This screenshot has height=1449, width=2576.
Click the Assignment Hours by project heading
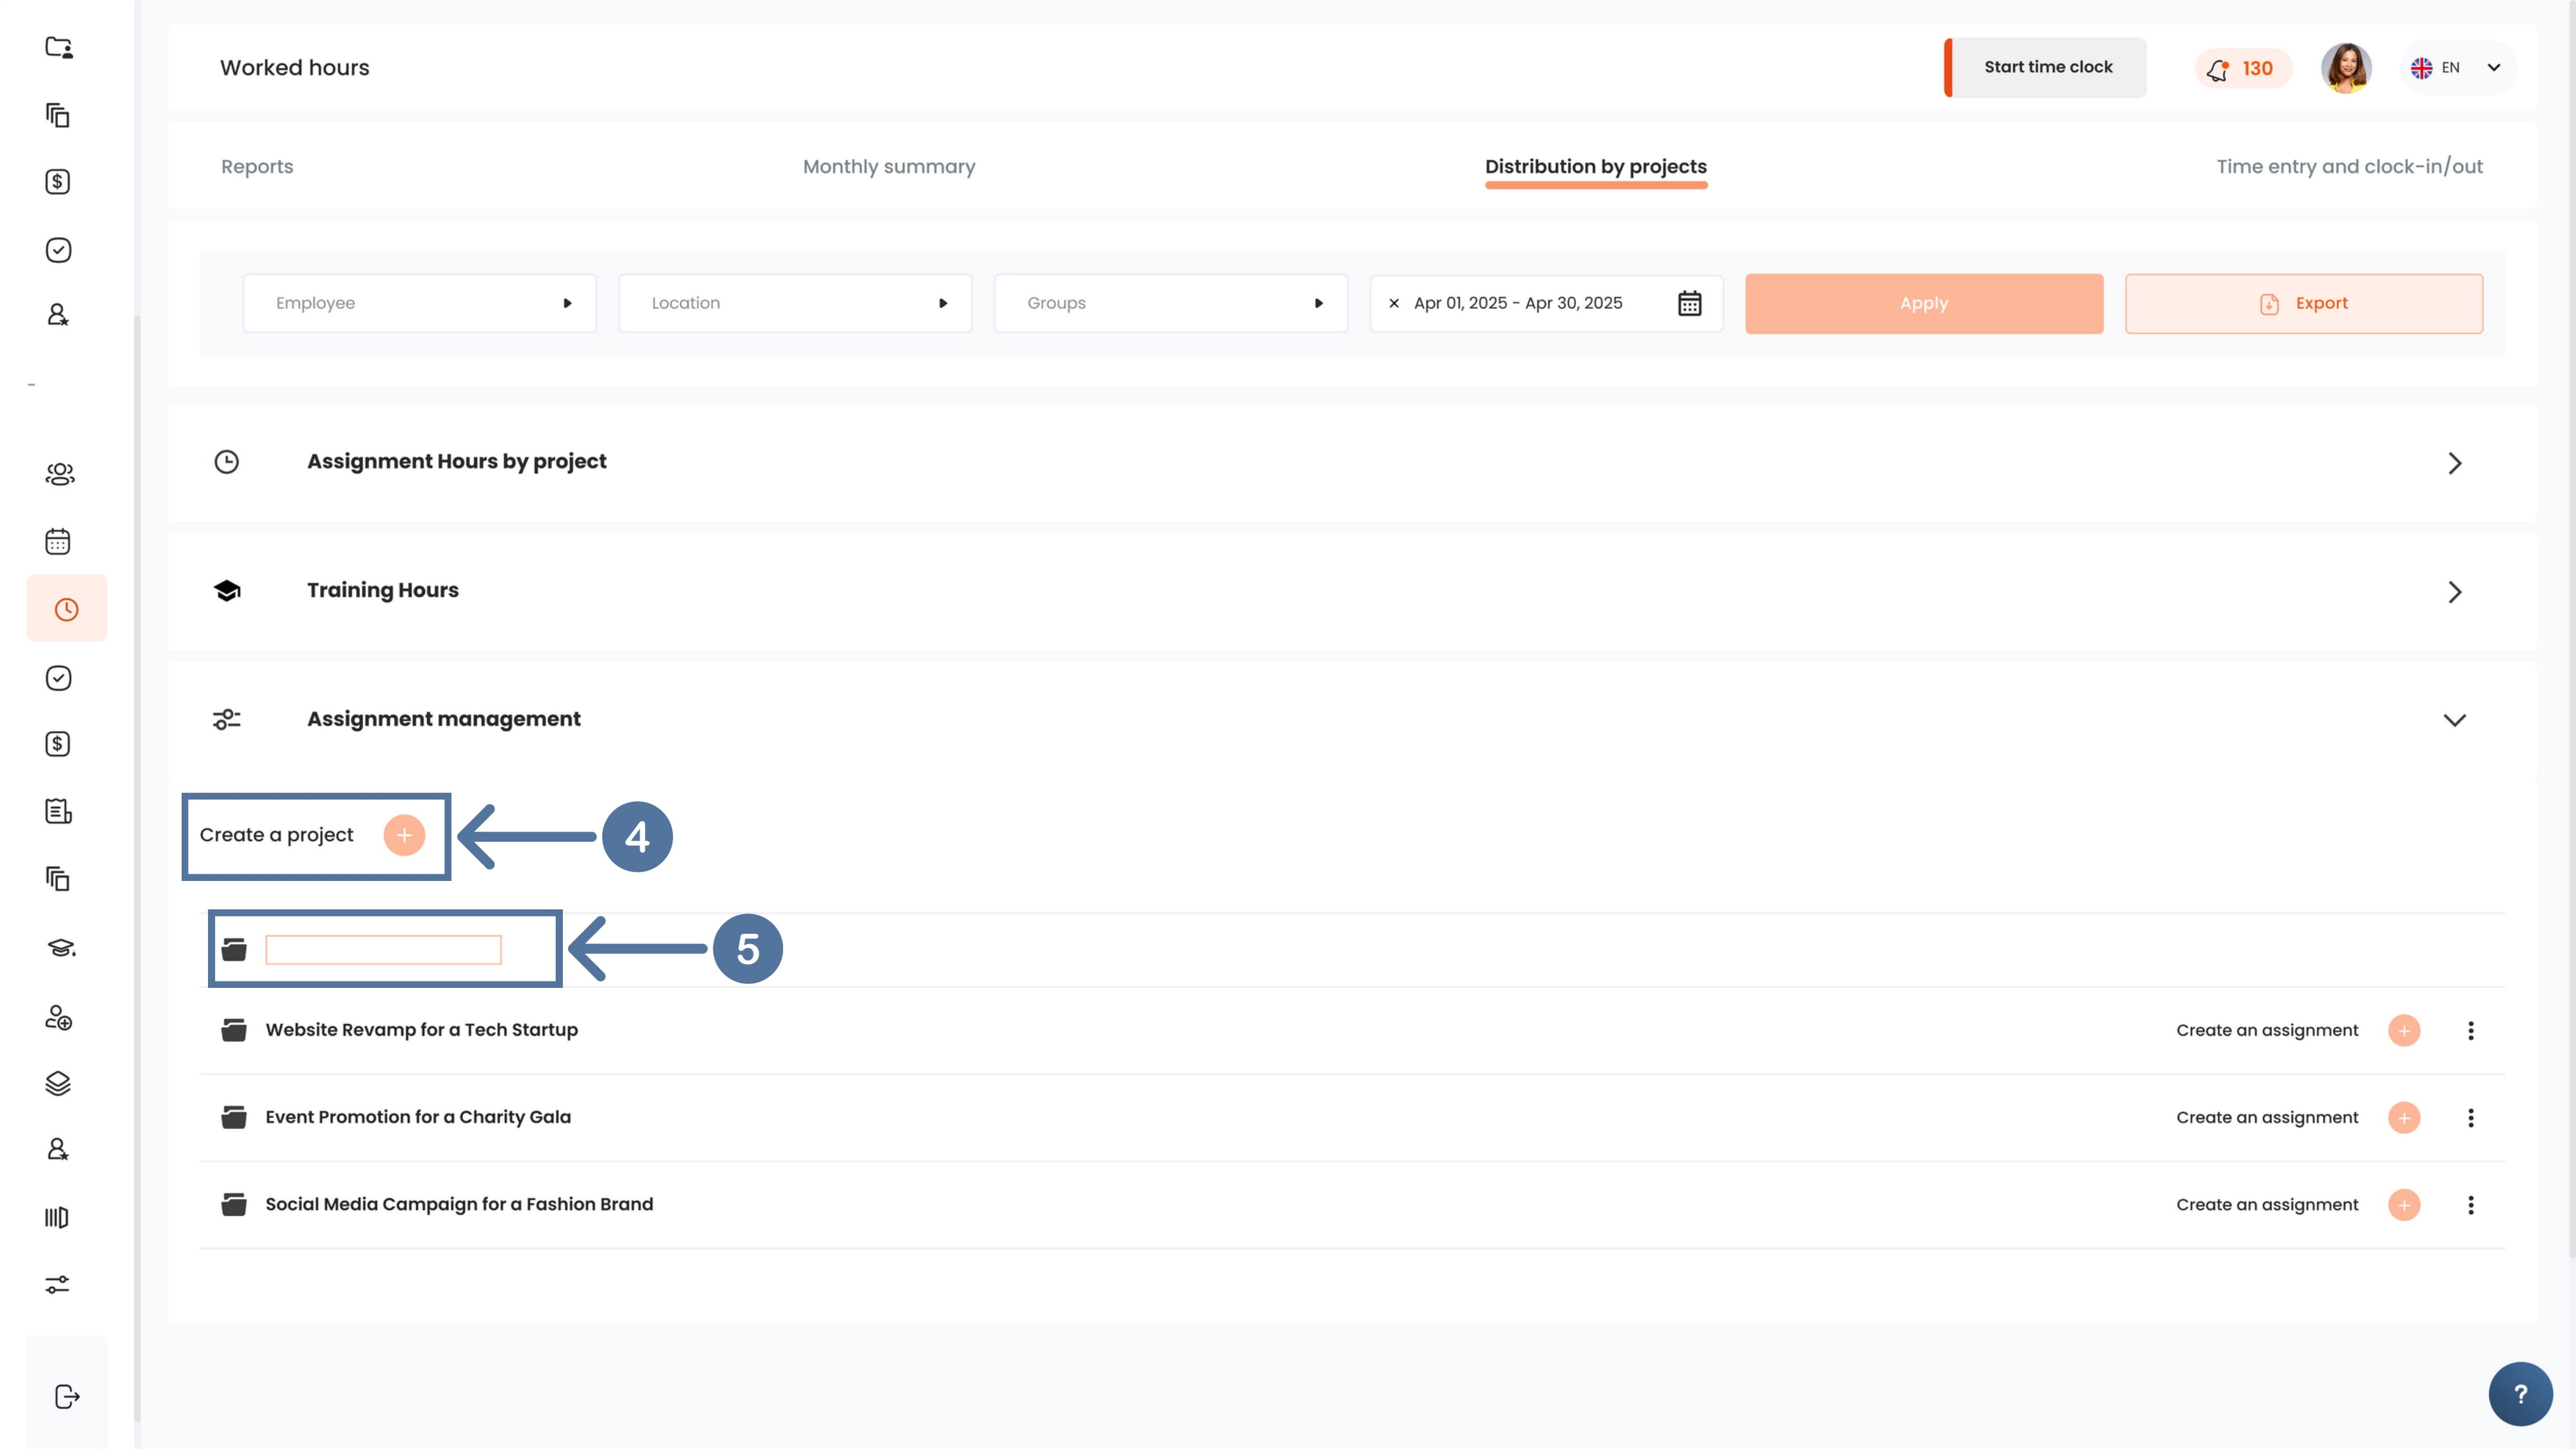(x=456, y=461)
